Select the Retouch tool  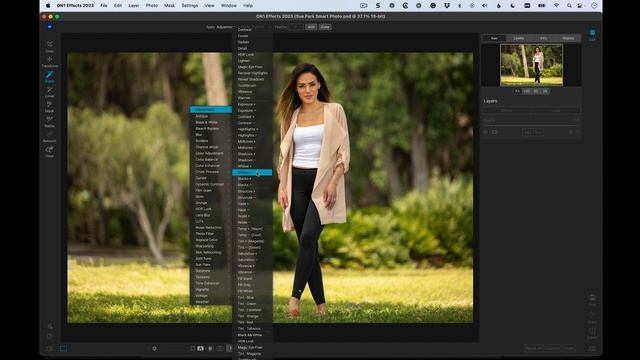click(49, 137)
